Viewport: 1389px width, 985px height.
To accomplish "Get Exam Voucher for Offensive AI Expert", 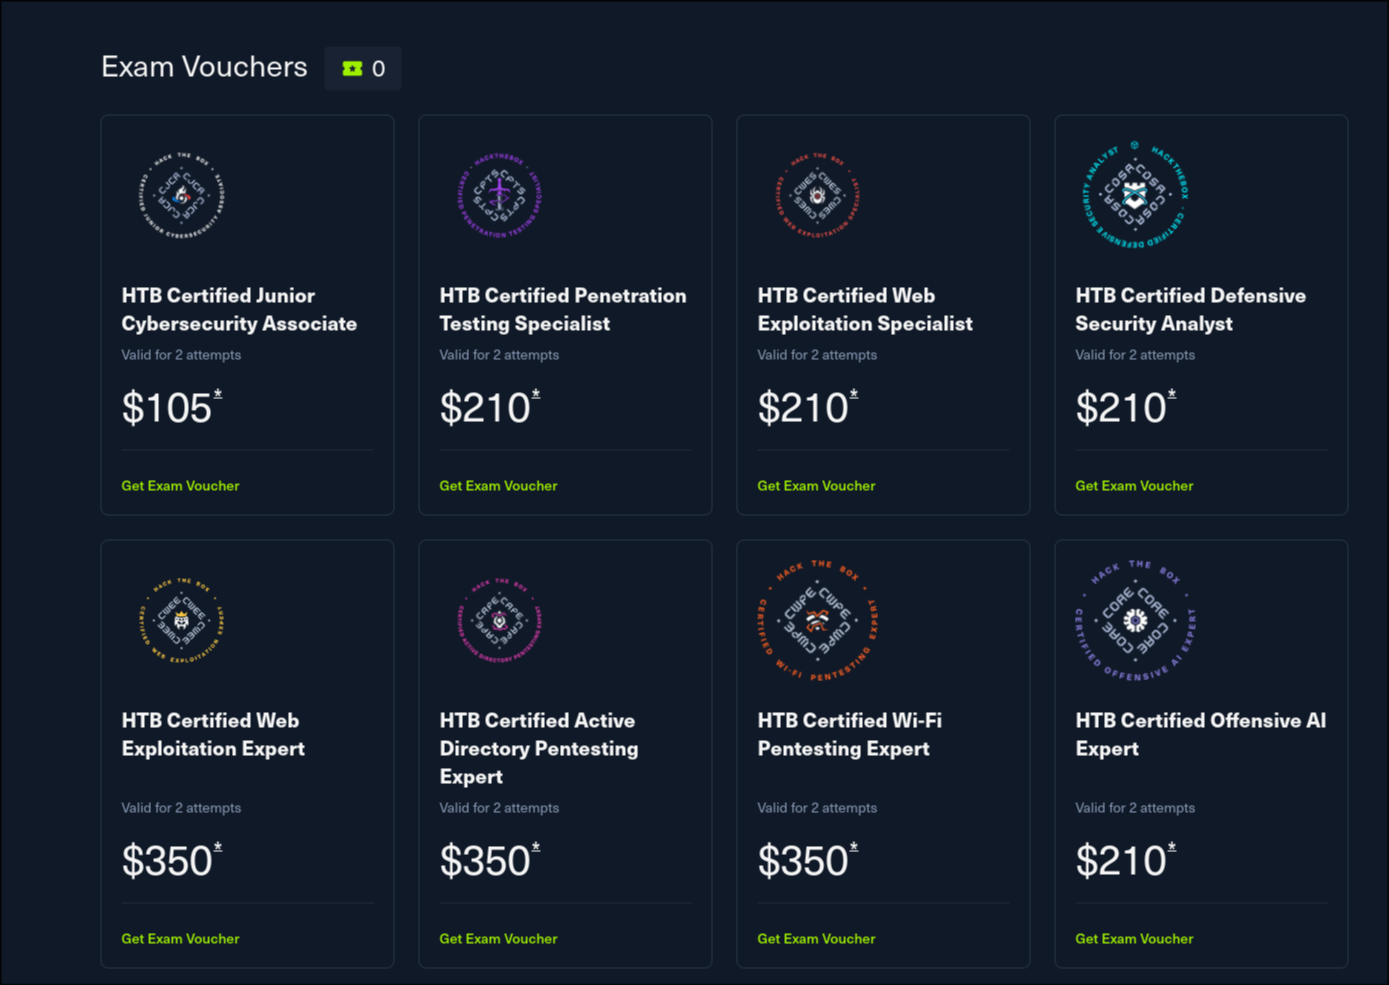I will coord(1134,939).
